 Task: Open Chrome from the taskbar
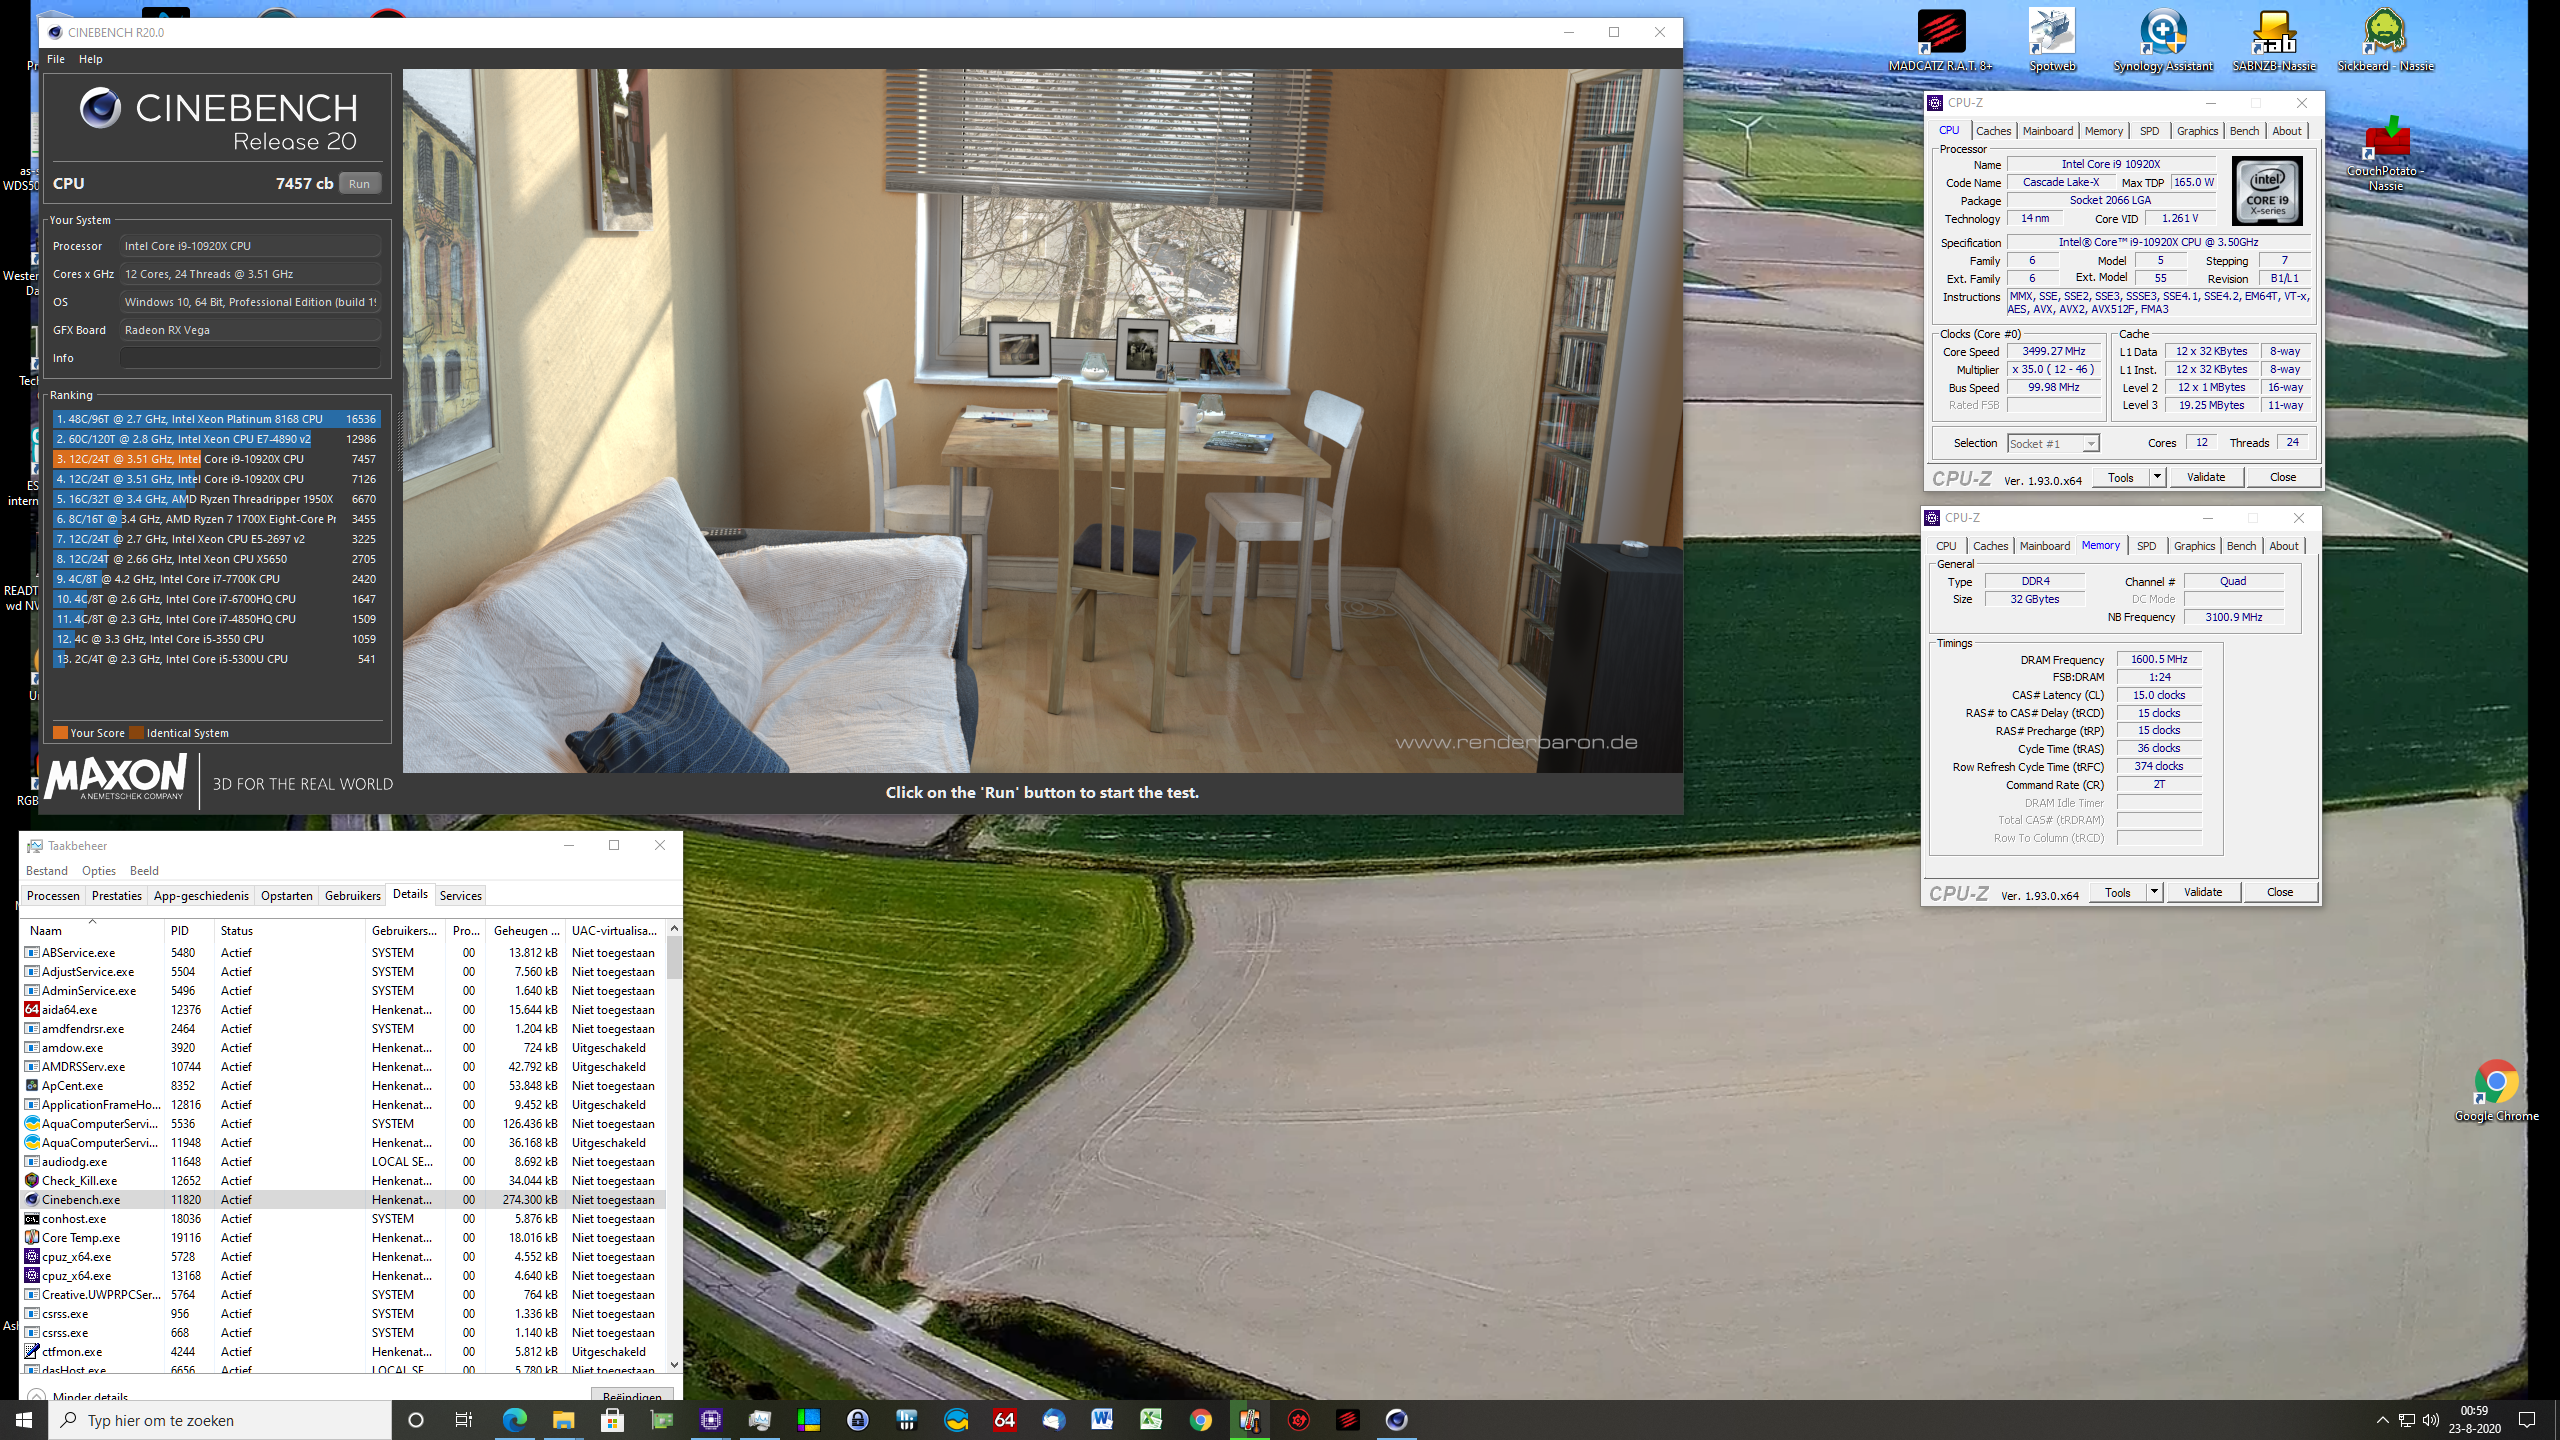pos(1200,1420)
